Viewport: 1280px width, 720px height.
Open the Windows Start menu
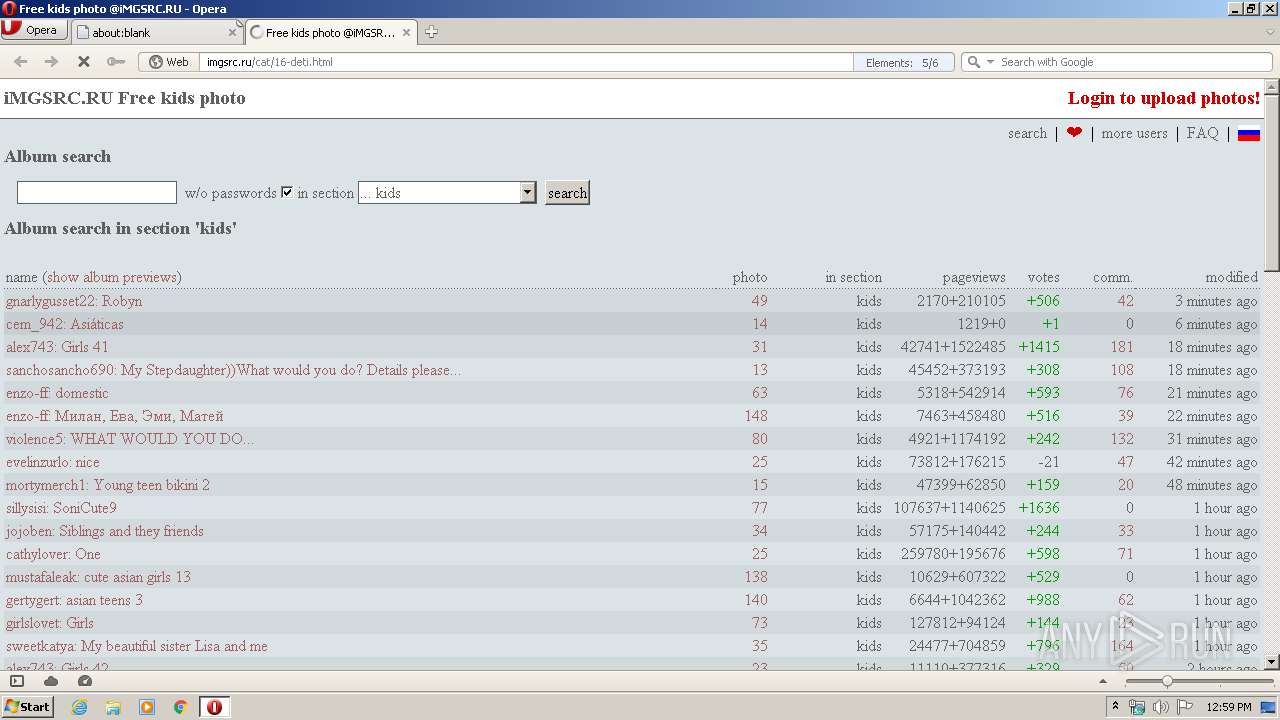[x=28, y=707]
